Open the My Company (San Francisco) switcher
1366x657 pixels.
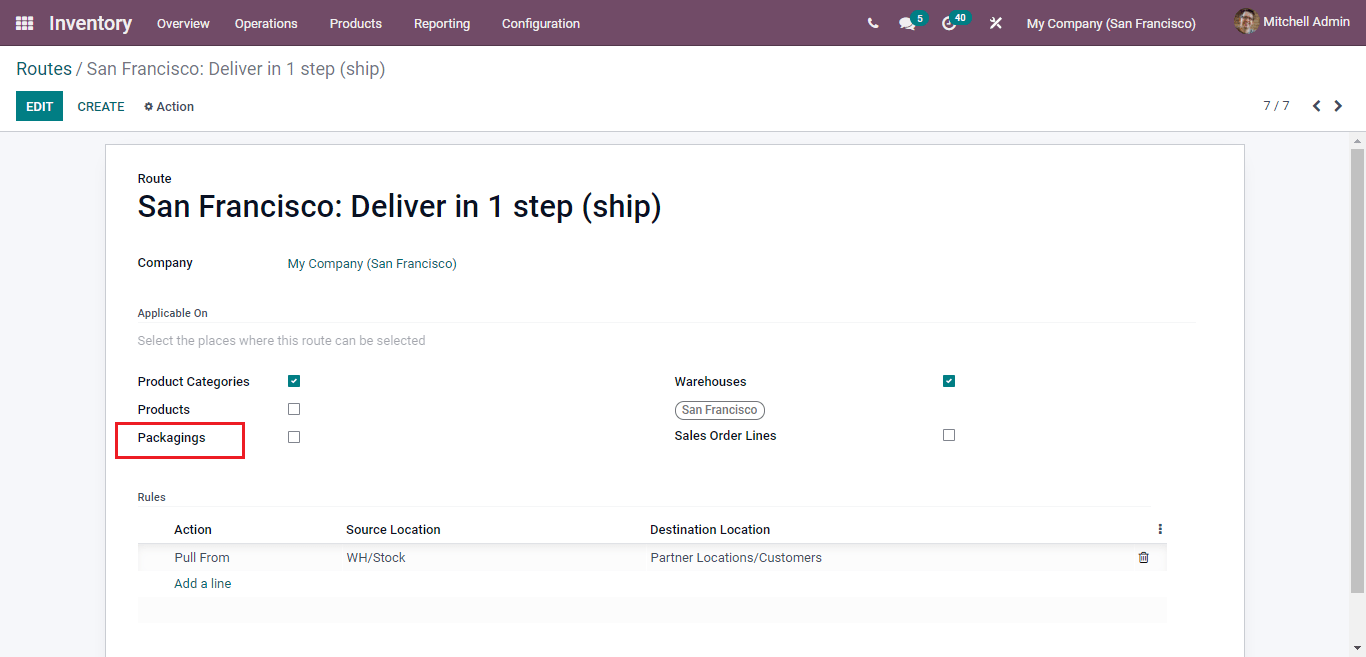1111,23
